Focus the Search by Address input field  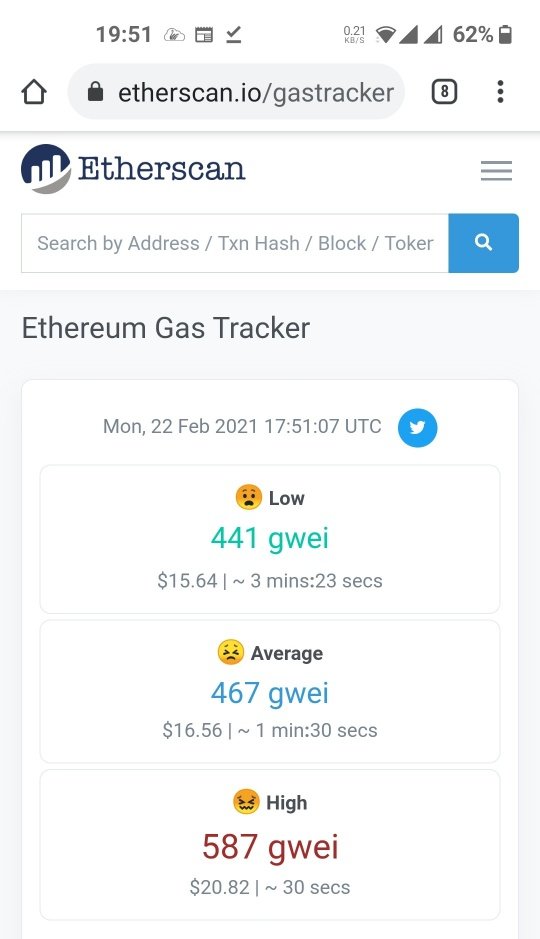point(235,243)
